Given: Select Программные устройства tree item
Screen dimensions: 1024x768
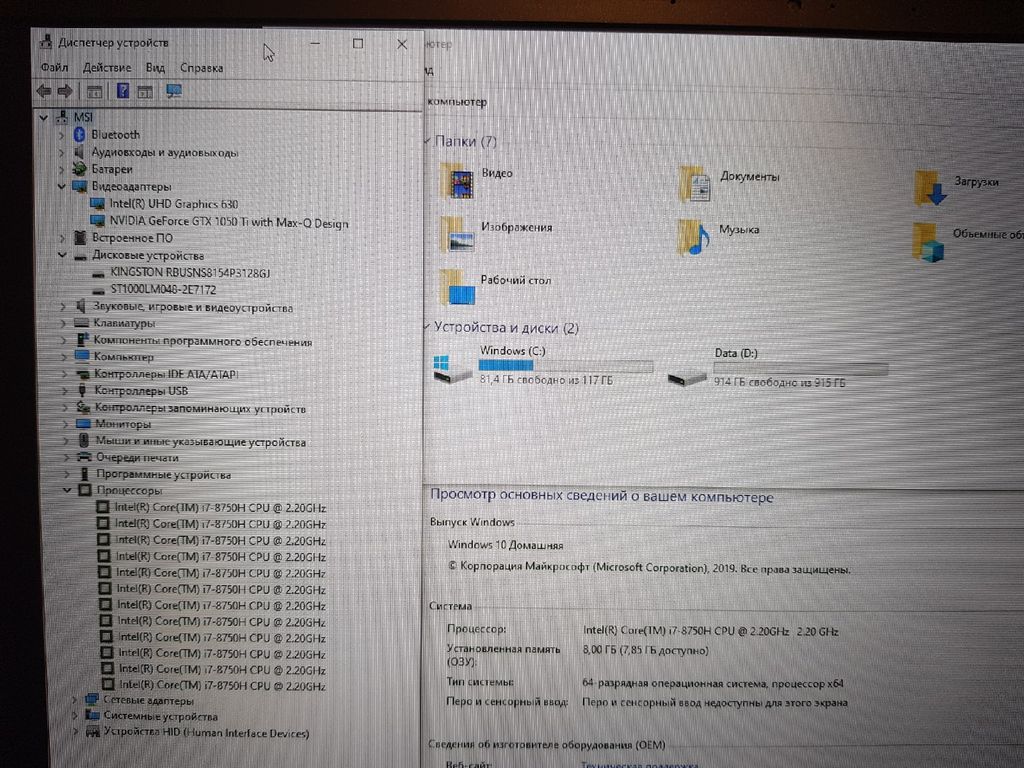Looking at the screenshot, I should 163,474.
